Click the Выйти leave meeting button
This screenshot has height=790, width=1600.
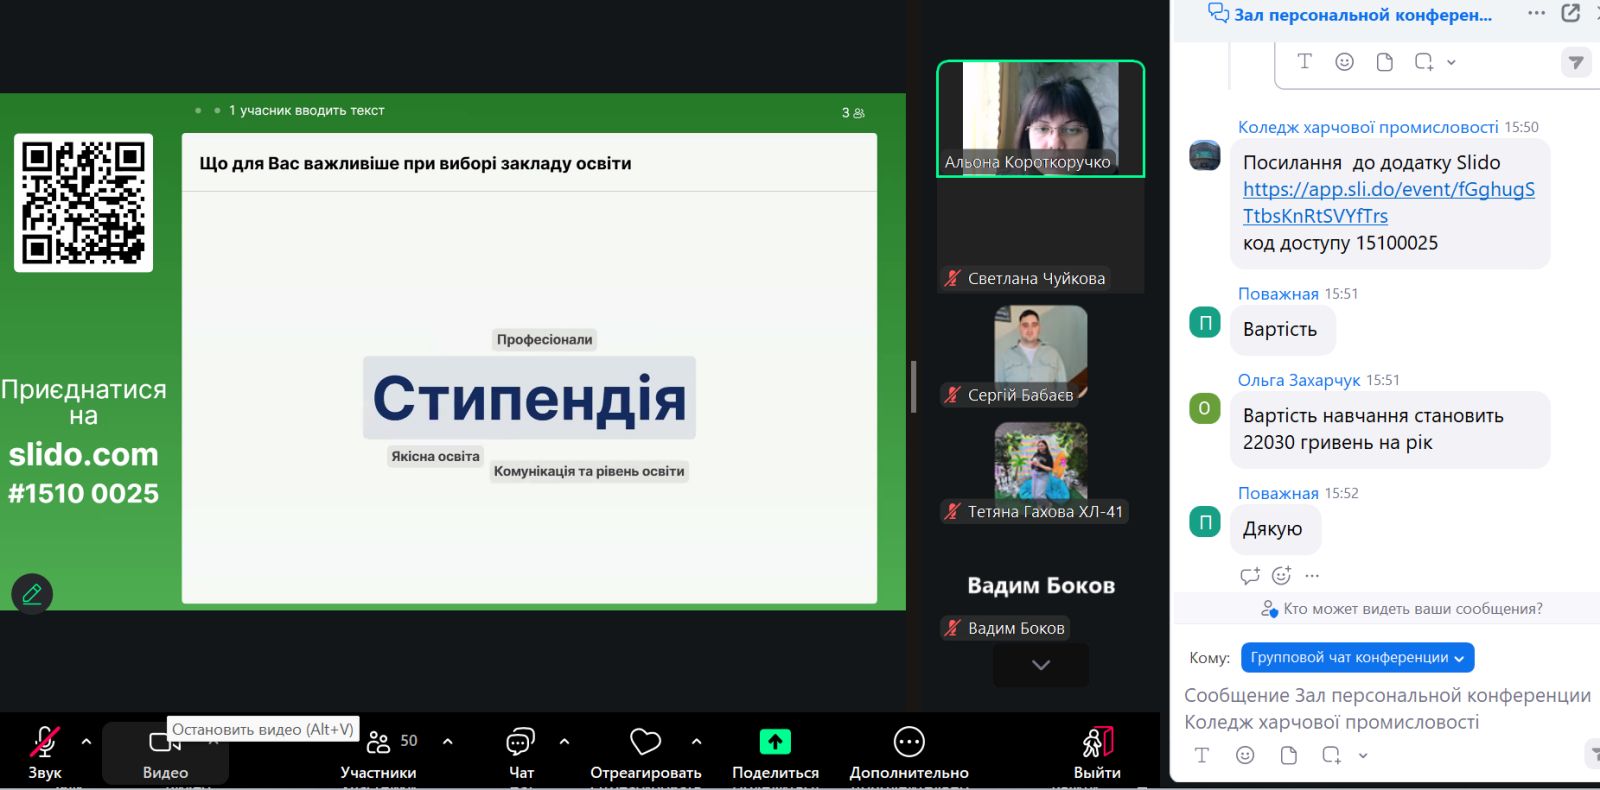point(1097,750)
